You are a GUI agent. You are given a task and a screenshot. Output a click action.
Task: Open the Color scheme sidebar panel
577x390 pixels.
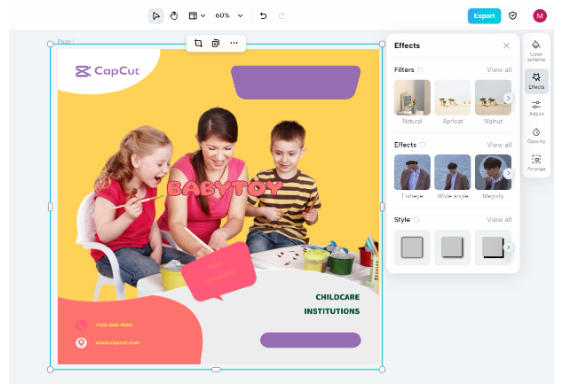pos(536,50)
